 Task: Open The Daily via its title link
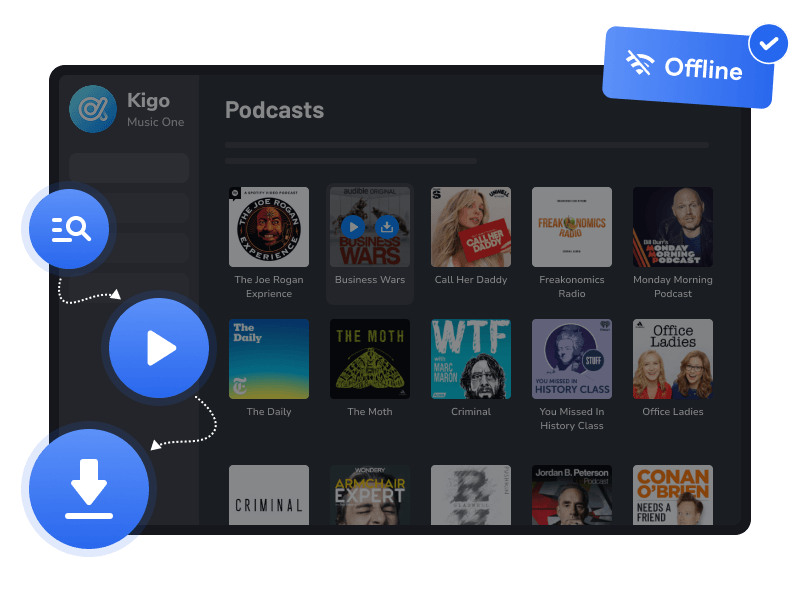[268, 411]
